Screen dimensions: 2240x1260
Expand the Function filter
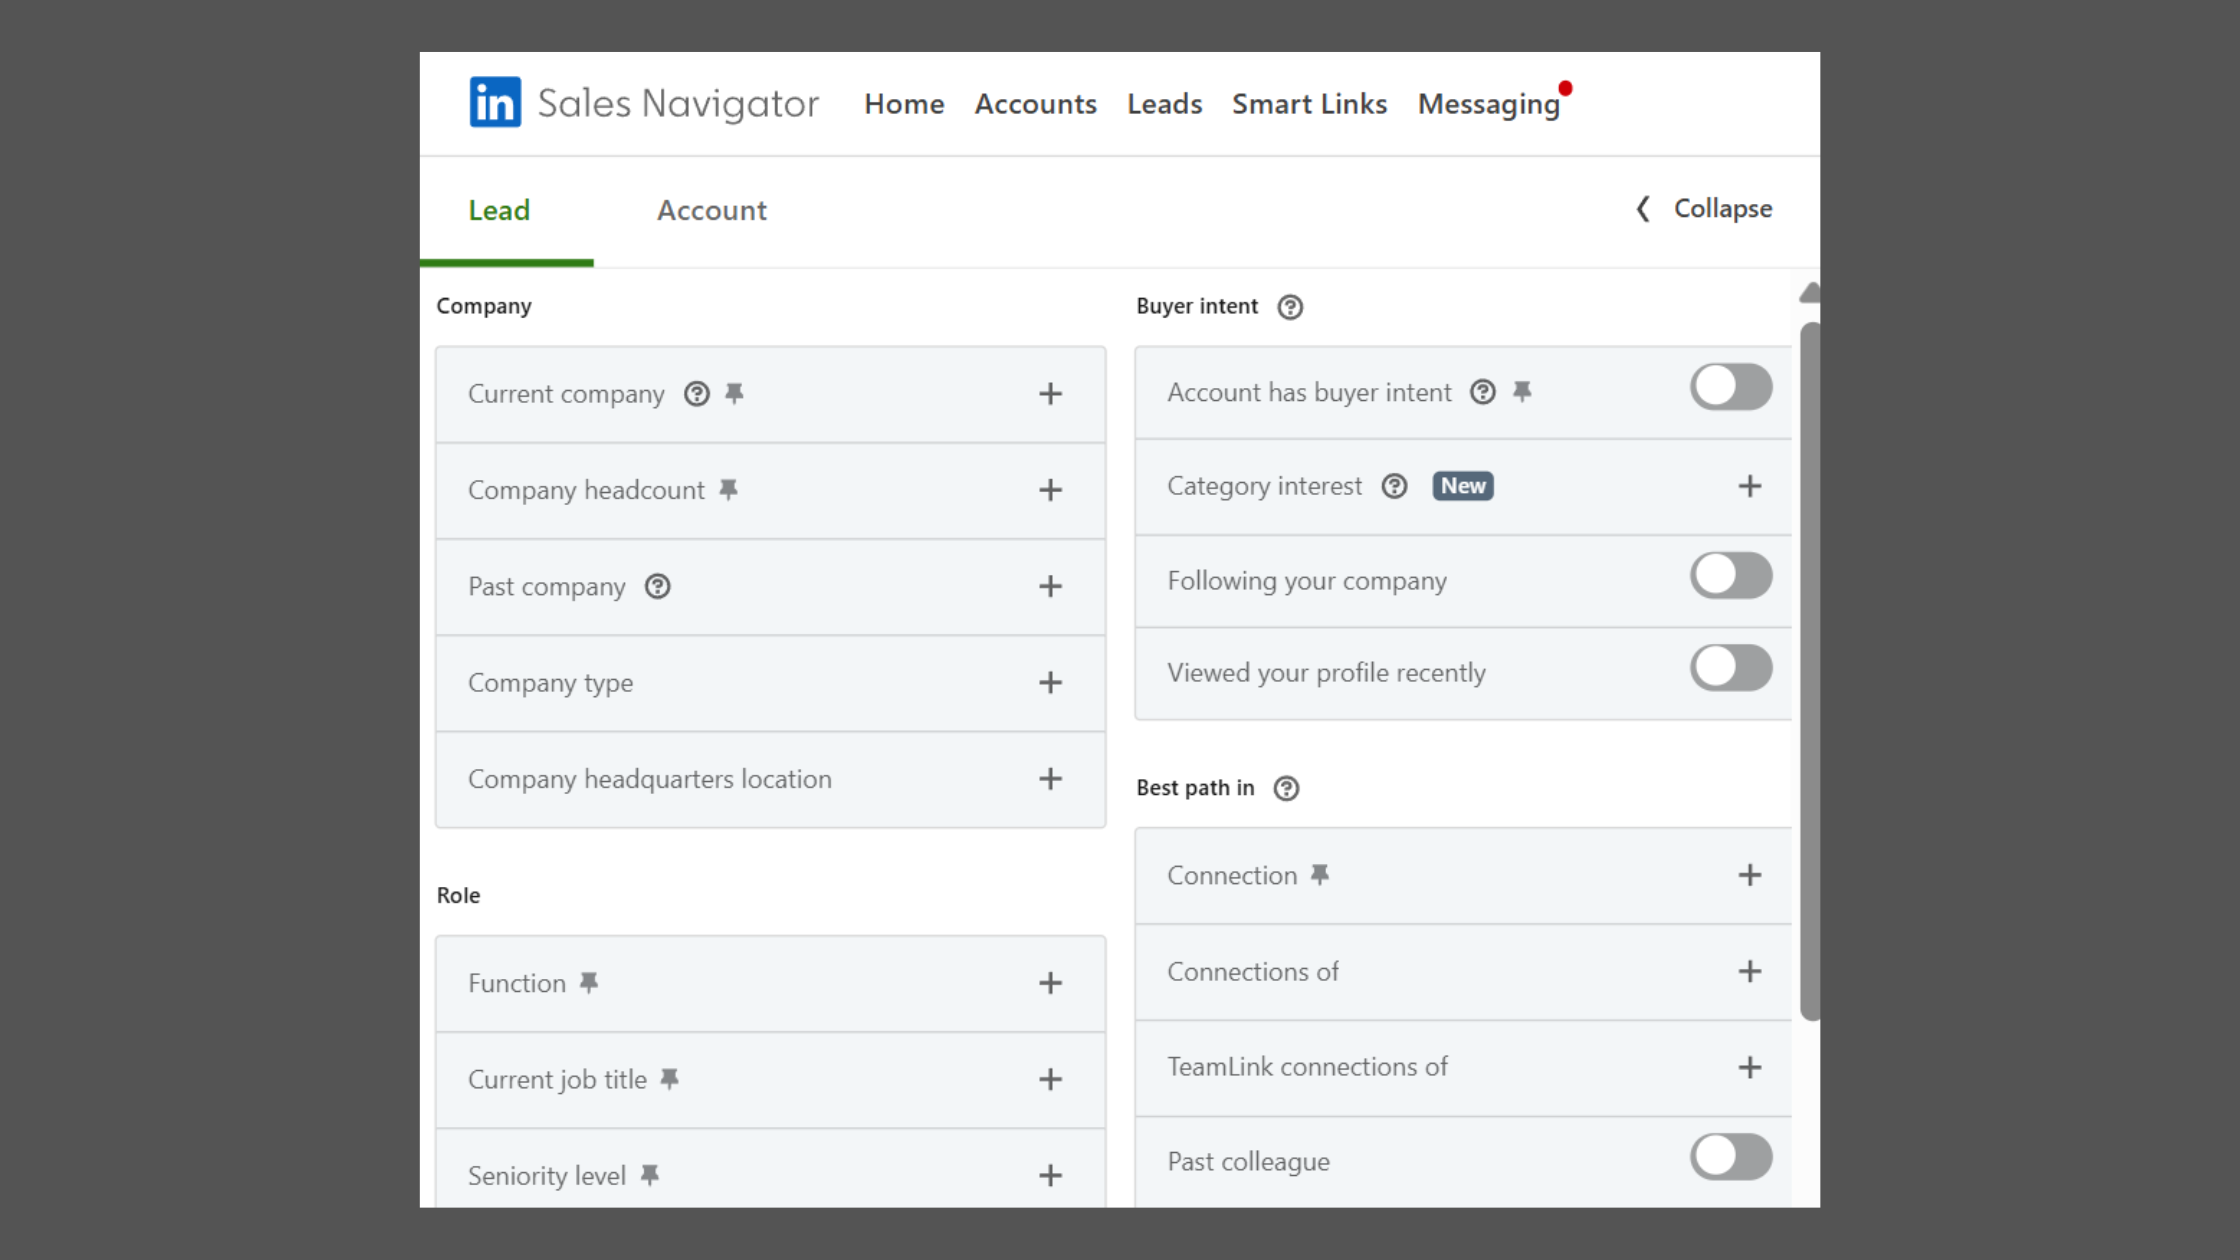[x=1050, y=983]
